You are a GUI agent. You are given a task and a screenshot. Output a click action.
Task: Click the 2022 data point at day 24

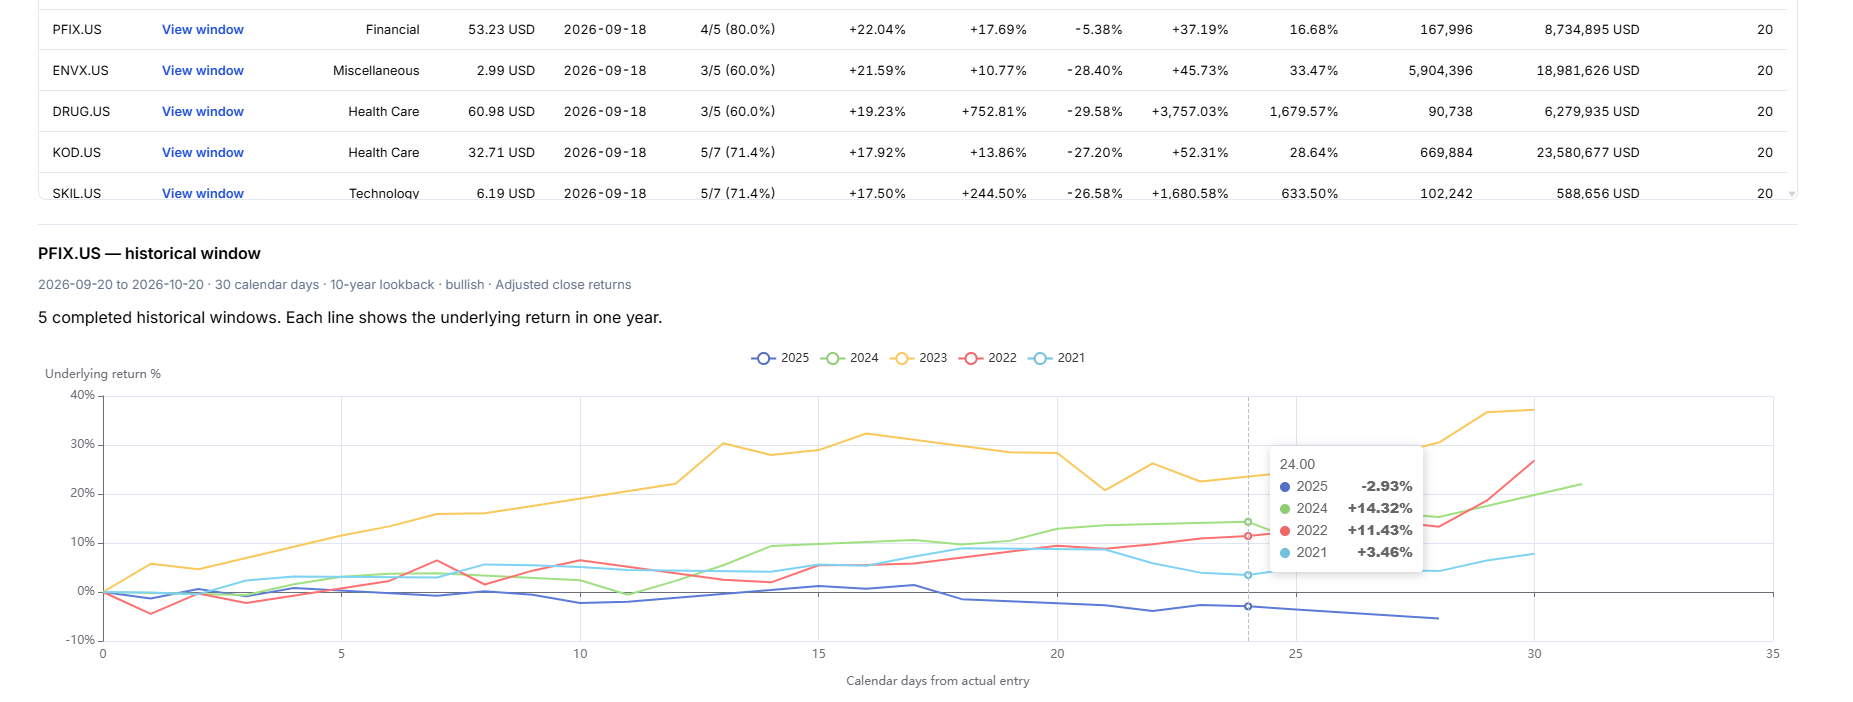point(1248,536)
